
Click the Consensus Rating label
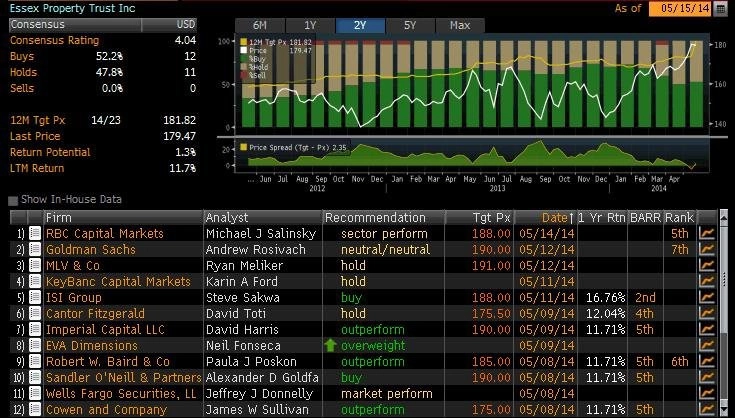coord(54,40)
